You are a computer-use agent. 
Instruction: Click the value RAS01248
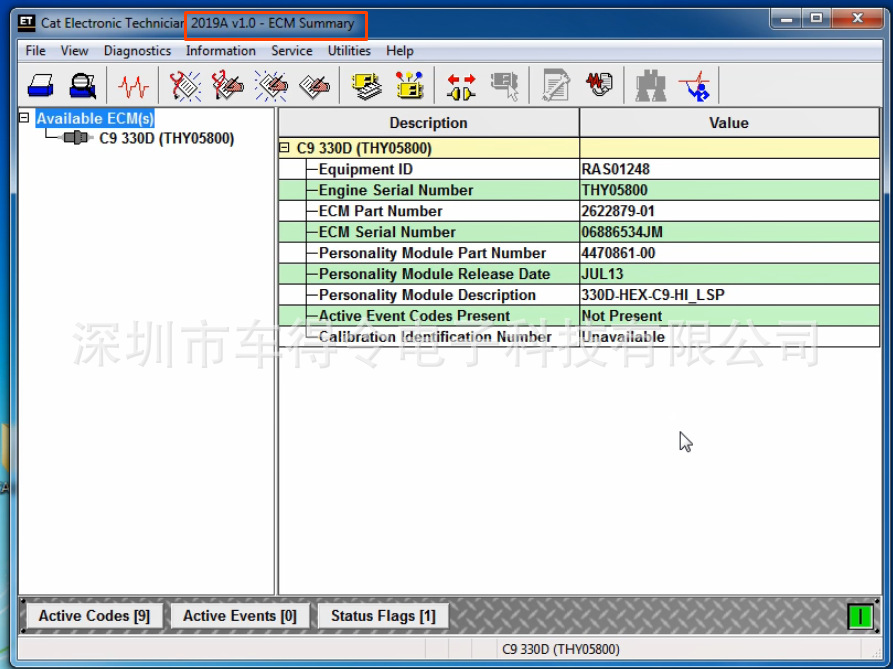[616, 169]
